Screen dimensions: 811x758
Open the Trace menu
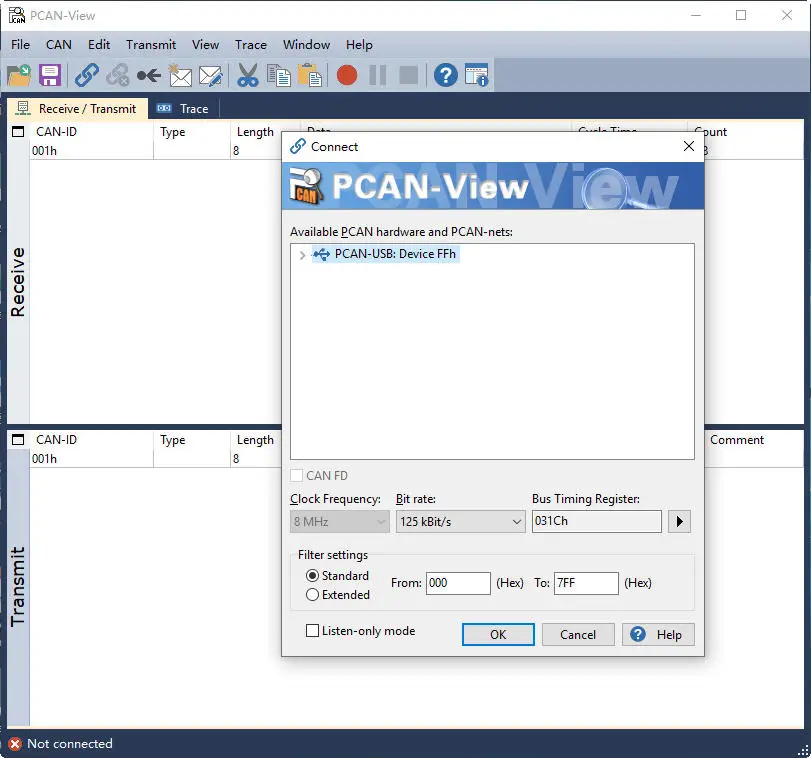click(251, 45)
